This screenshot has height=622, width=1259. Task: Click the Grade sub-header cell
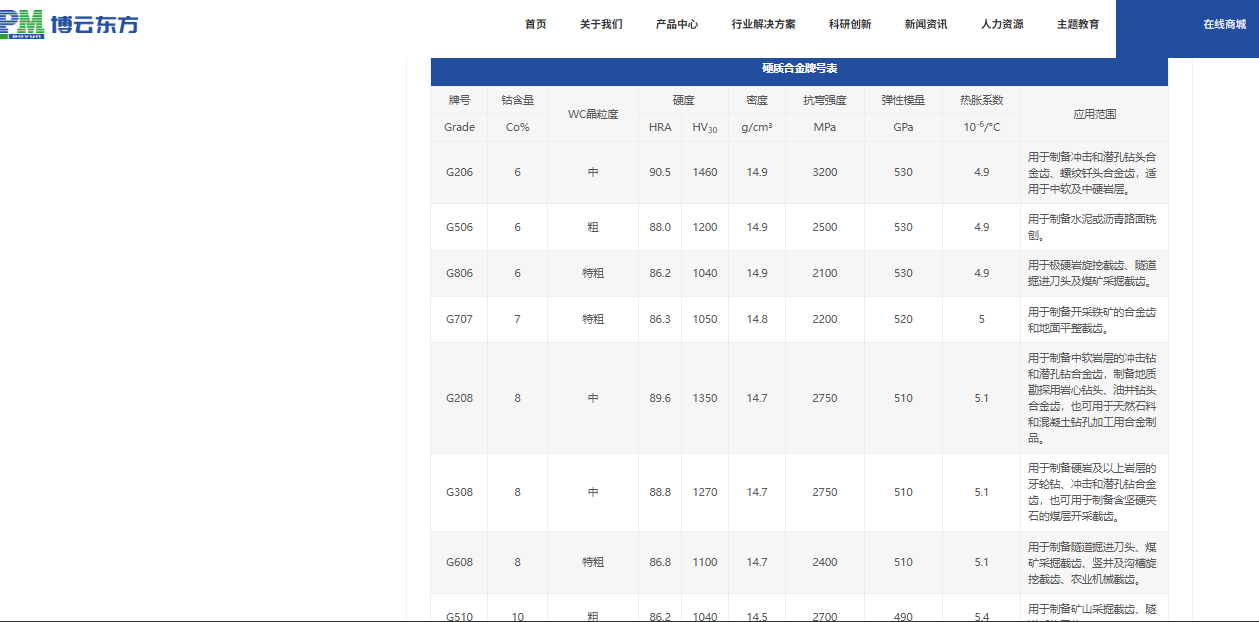(459, 127)
